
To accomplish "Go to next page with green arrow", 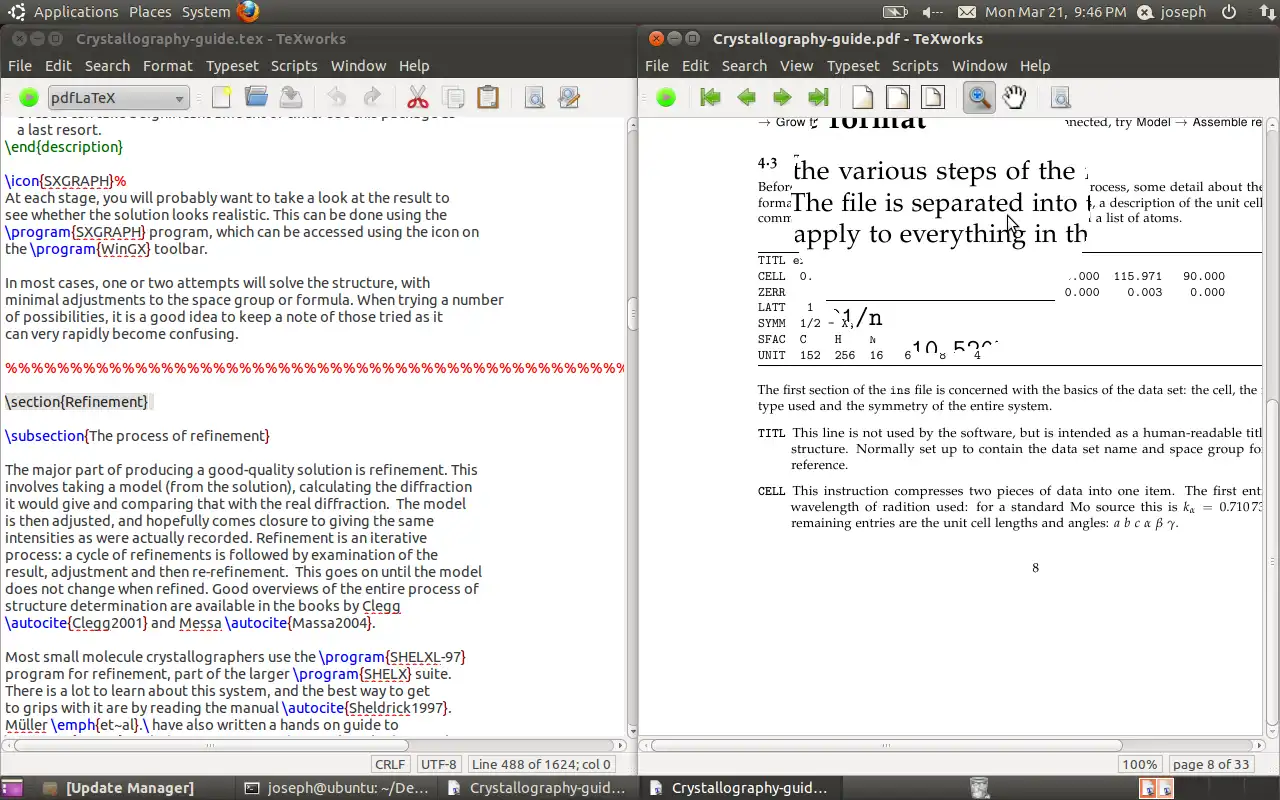I will (782, 97).
